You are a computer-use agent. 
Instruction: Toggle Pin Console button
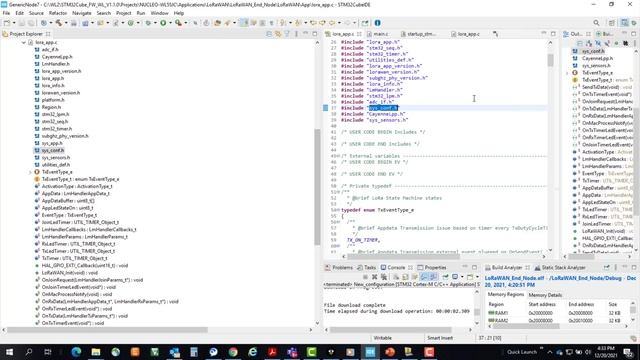tap(445, 277)
